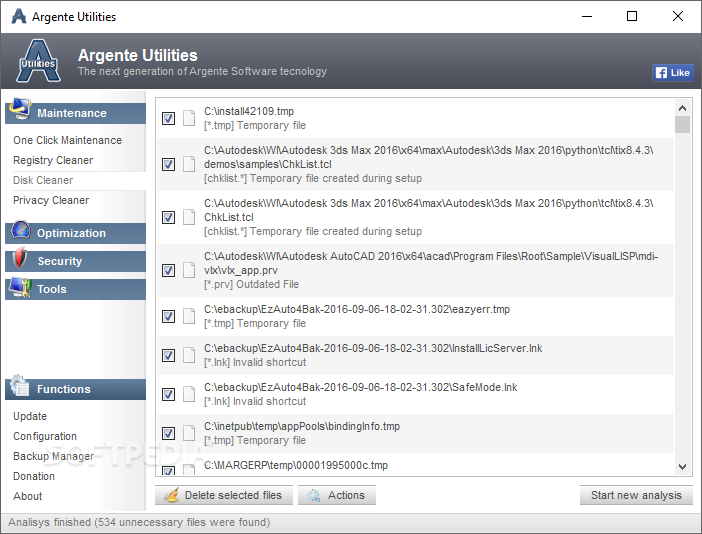Uncheck the SafeMode.lnk checkbox
This screenshot has width=702, height=534.
(x=168, y=394)
